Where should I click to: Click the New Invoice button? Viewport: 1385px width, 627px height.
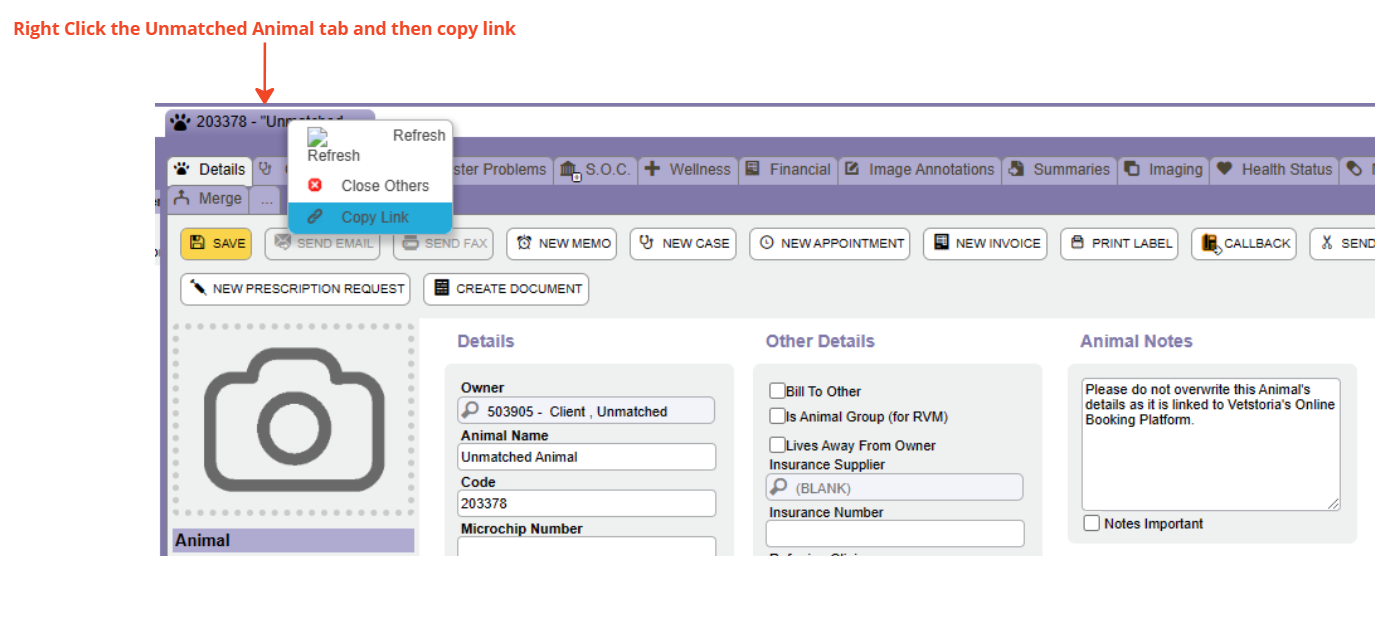point(985,243)
